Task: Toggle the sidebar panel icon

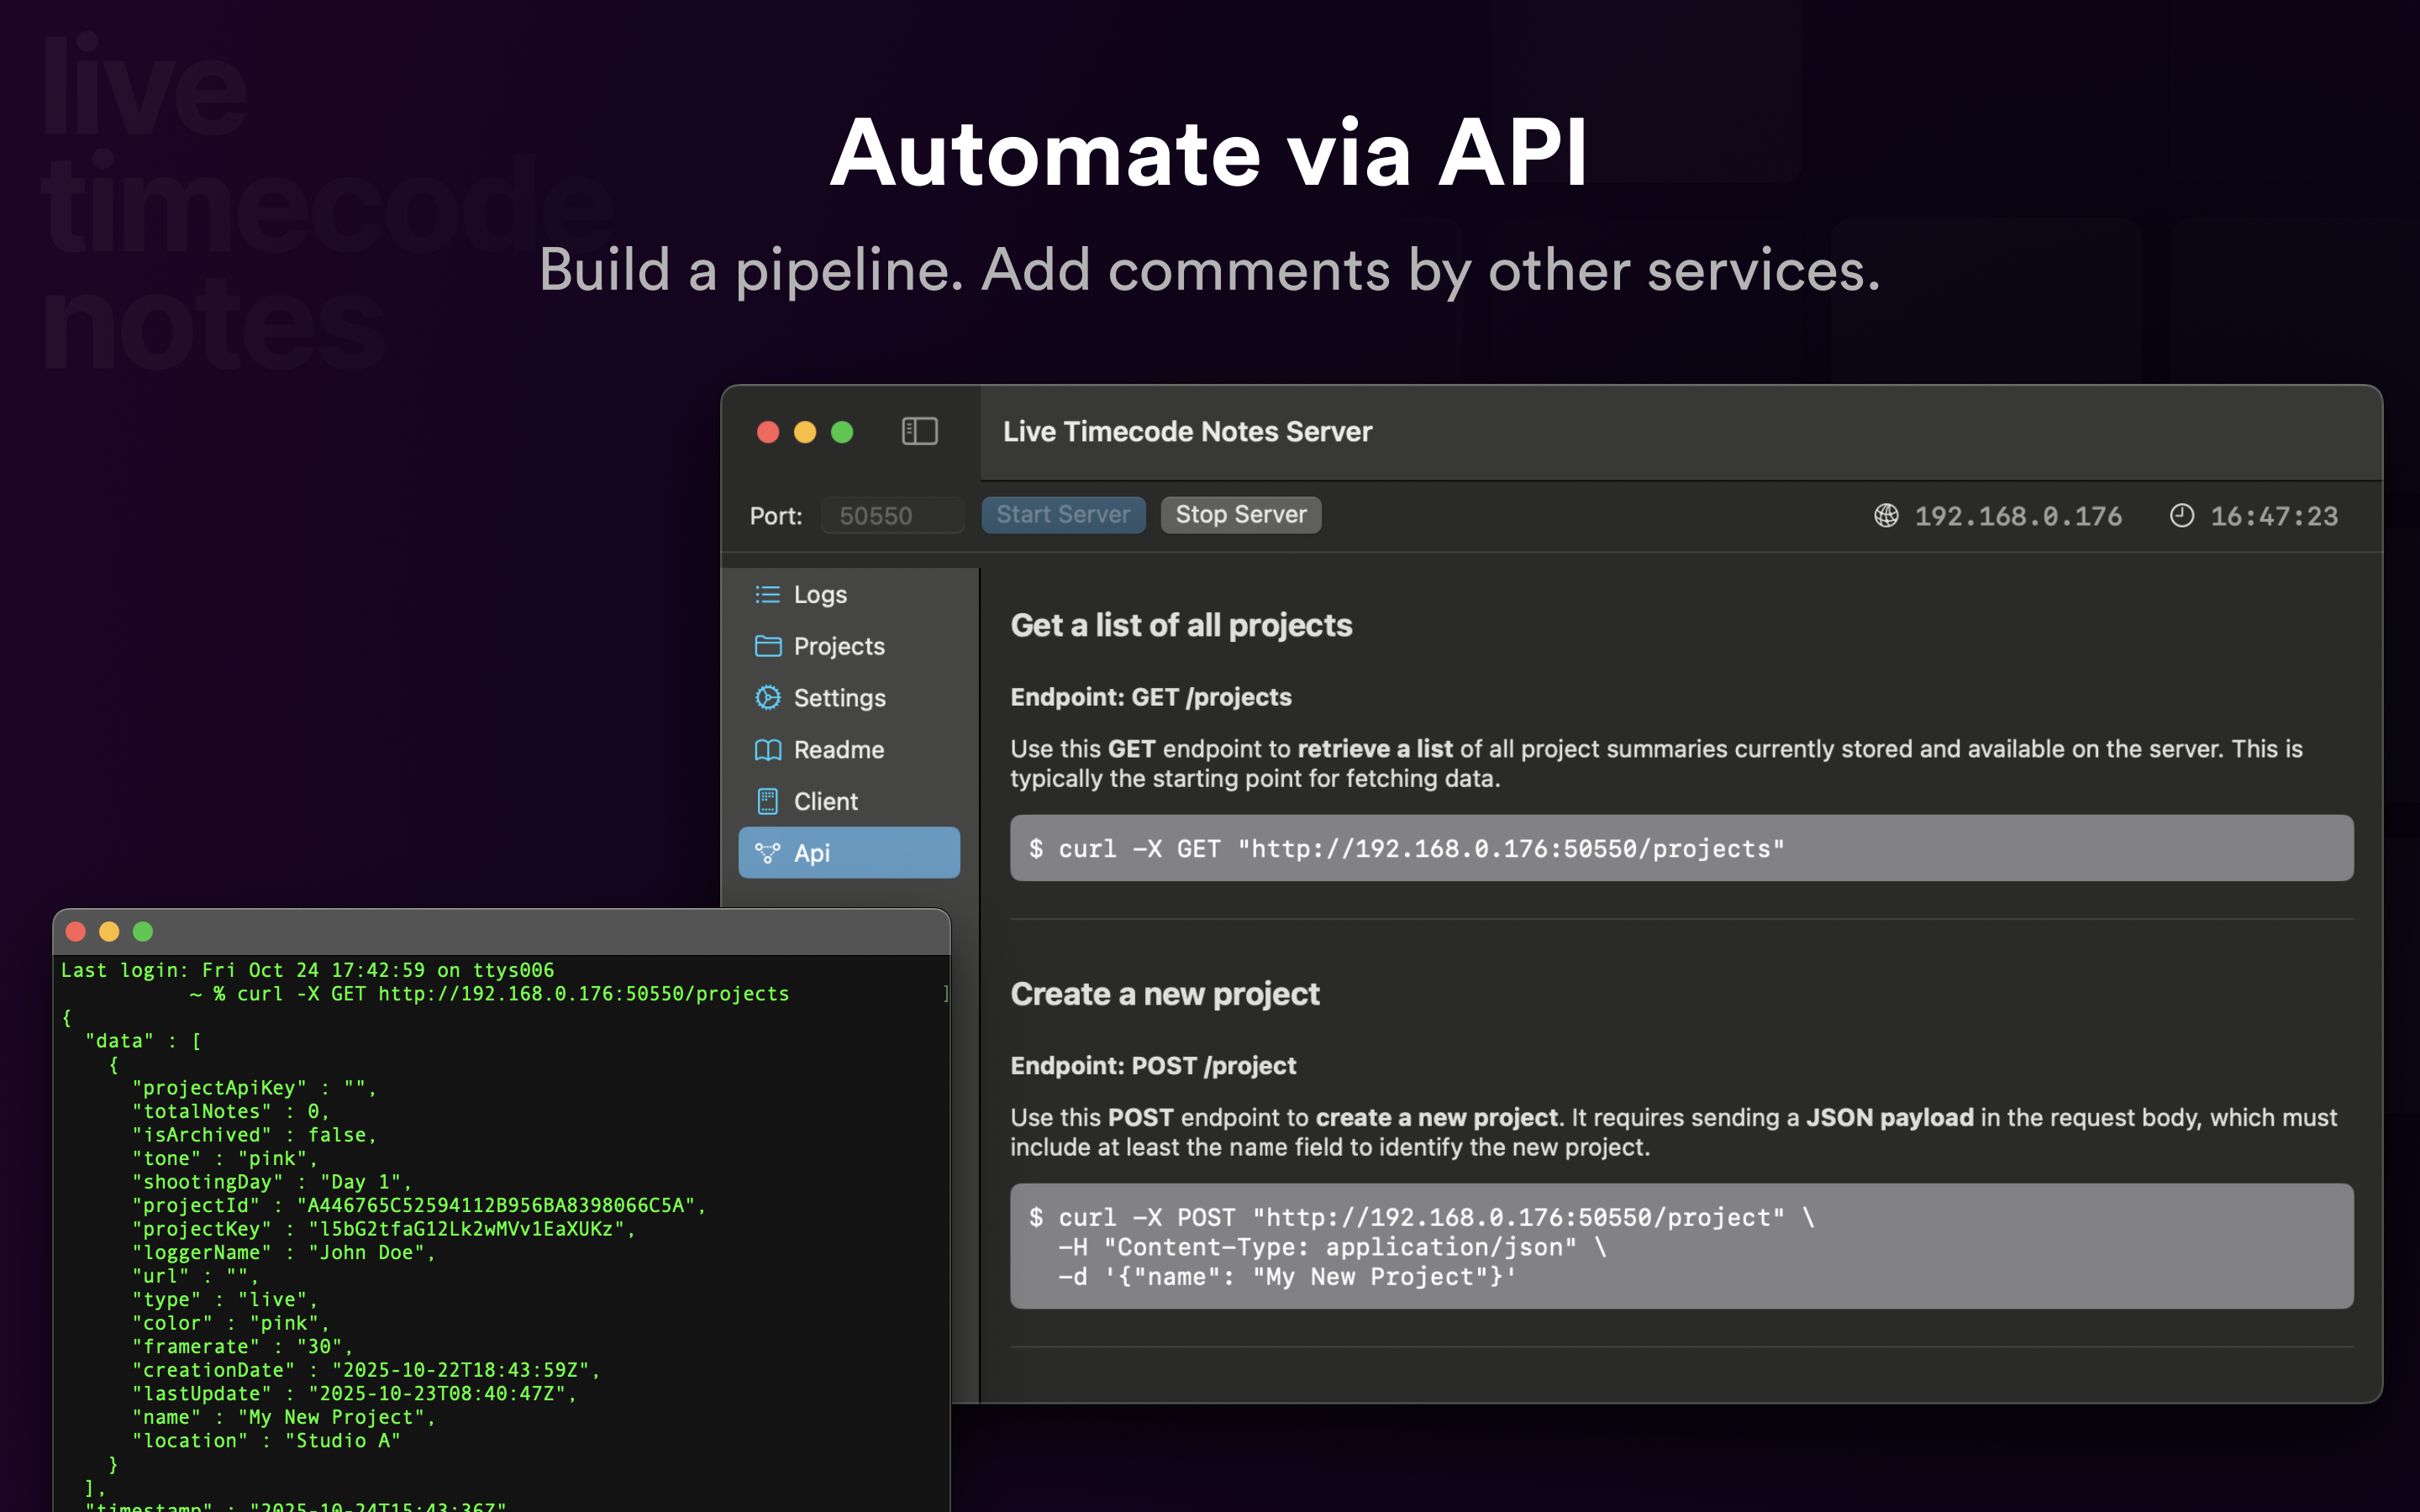Action: click(x=919, y=431)
